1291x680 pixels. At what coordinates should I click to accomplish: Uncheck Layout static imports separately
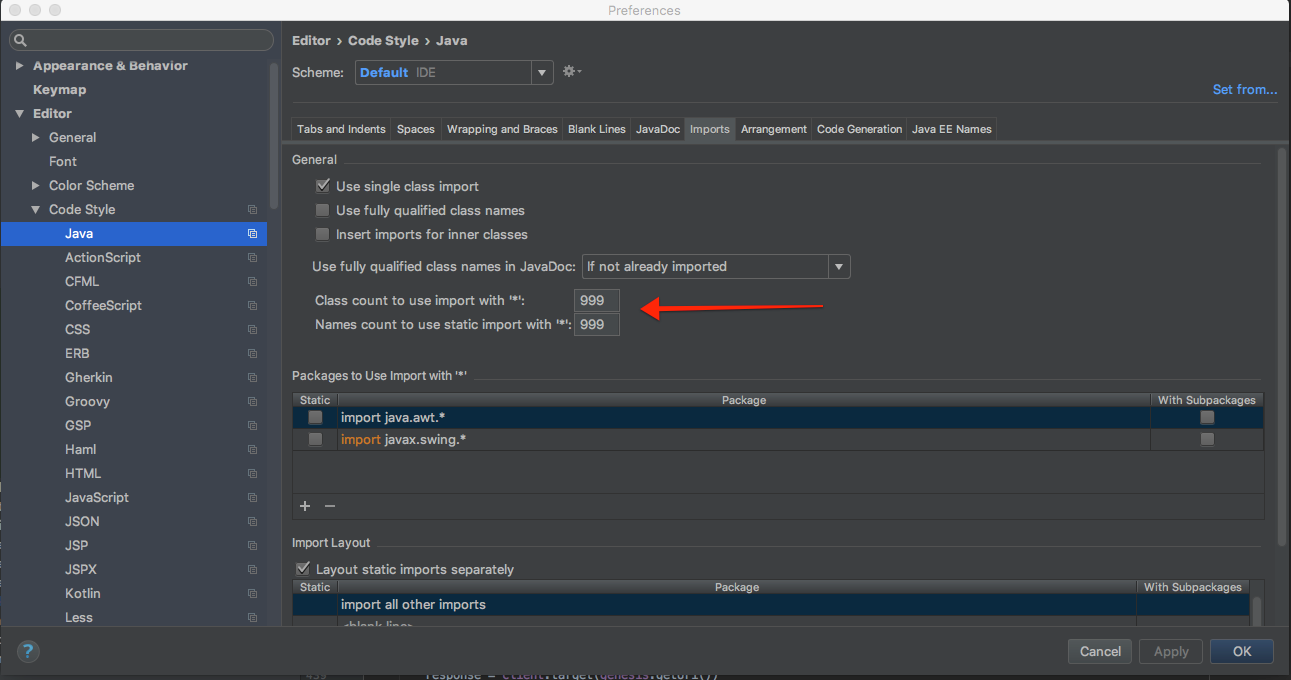point(303,569)
